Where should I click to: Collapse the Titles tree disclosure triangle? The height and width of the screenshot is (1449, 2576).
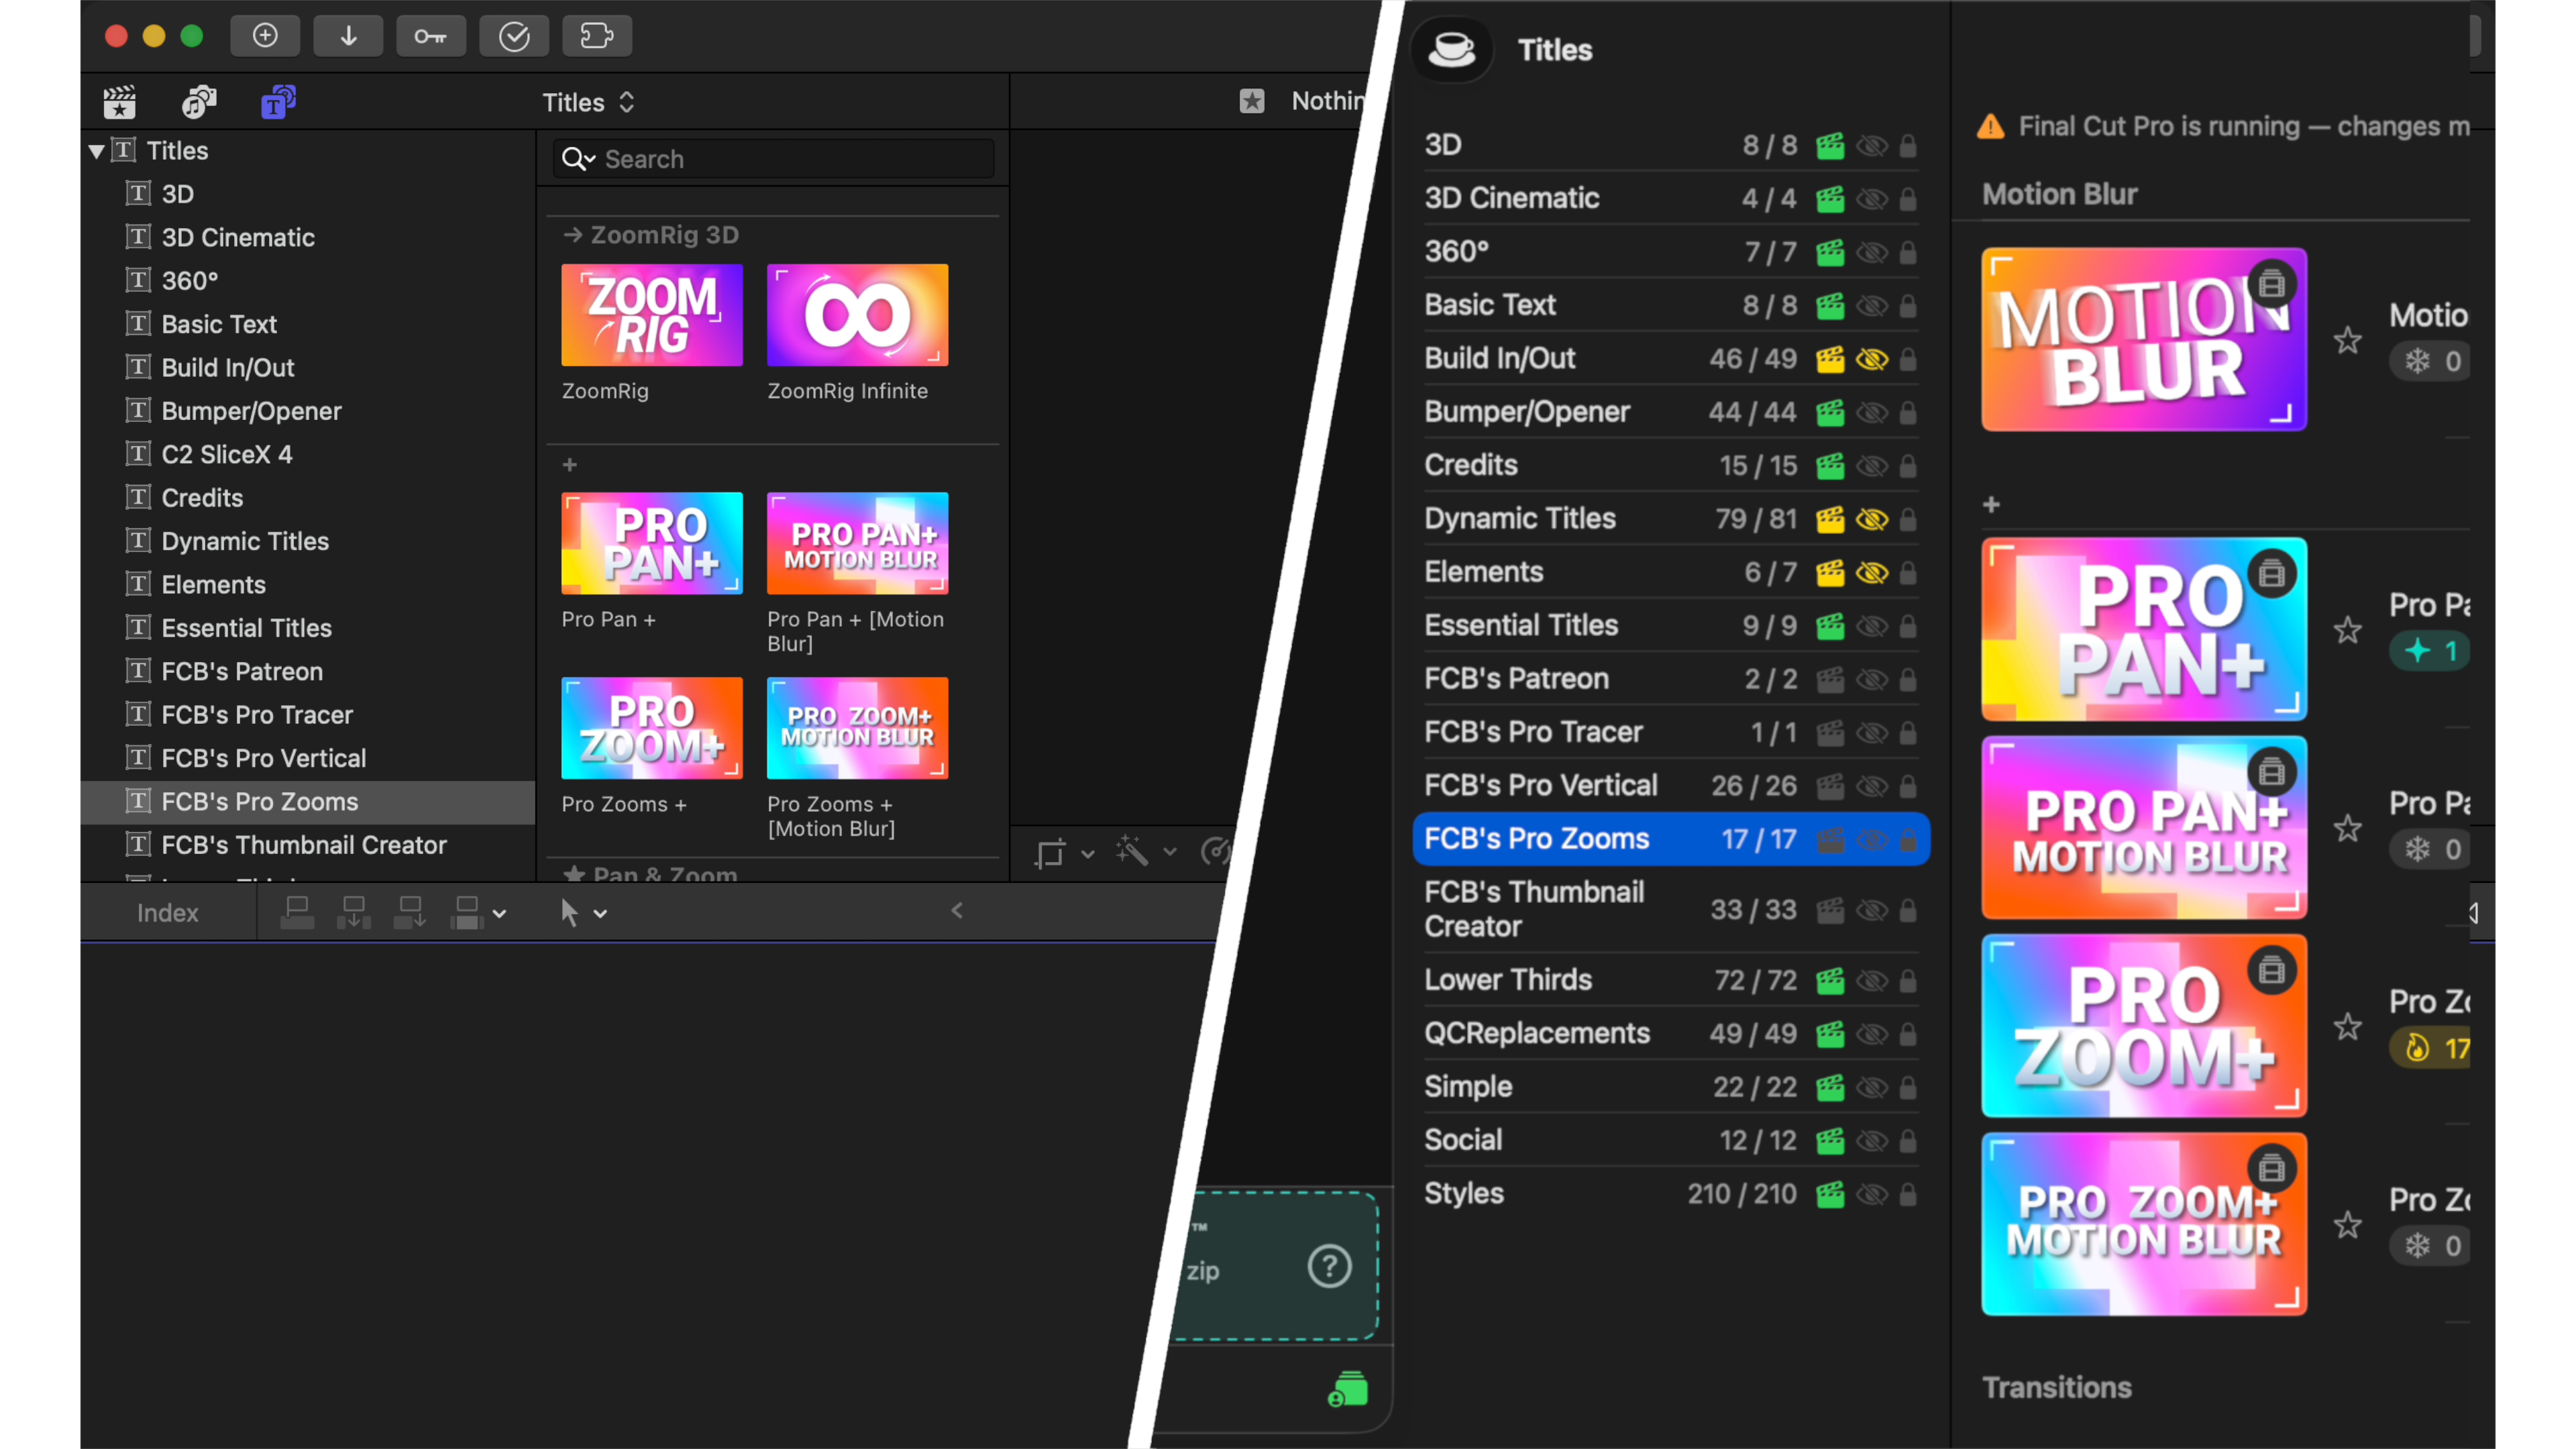tap(96, 151)
